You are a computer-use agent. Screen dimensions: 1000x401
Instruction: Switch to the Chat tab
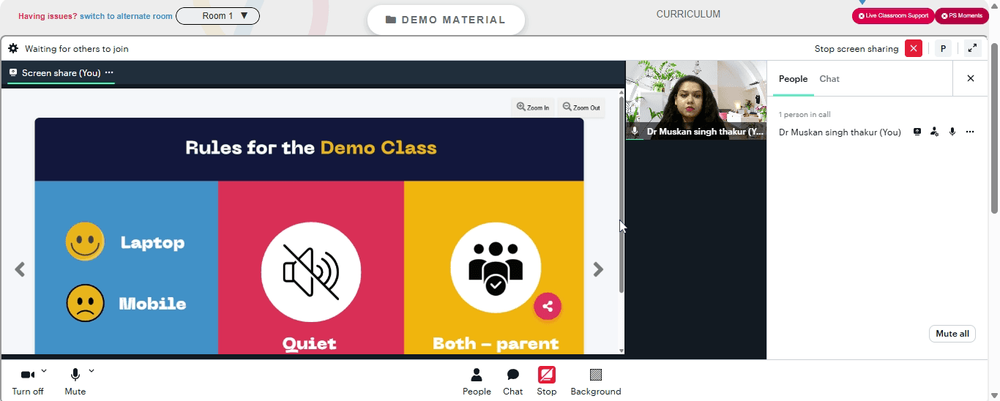(829, 79)
